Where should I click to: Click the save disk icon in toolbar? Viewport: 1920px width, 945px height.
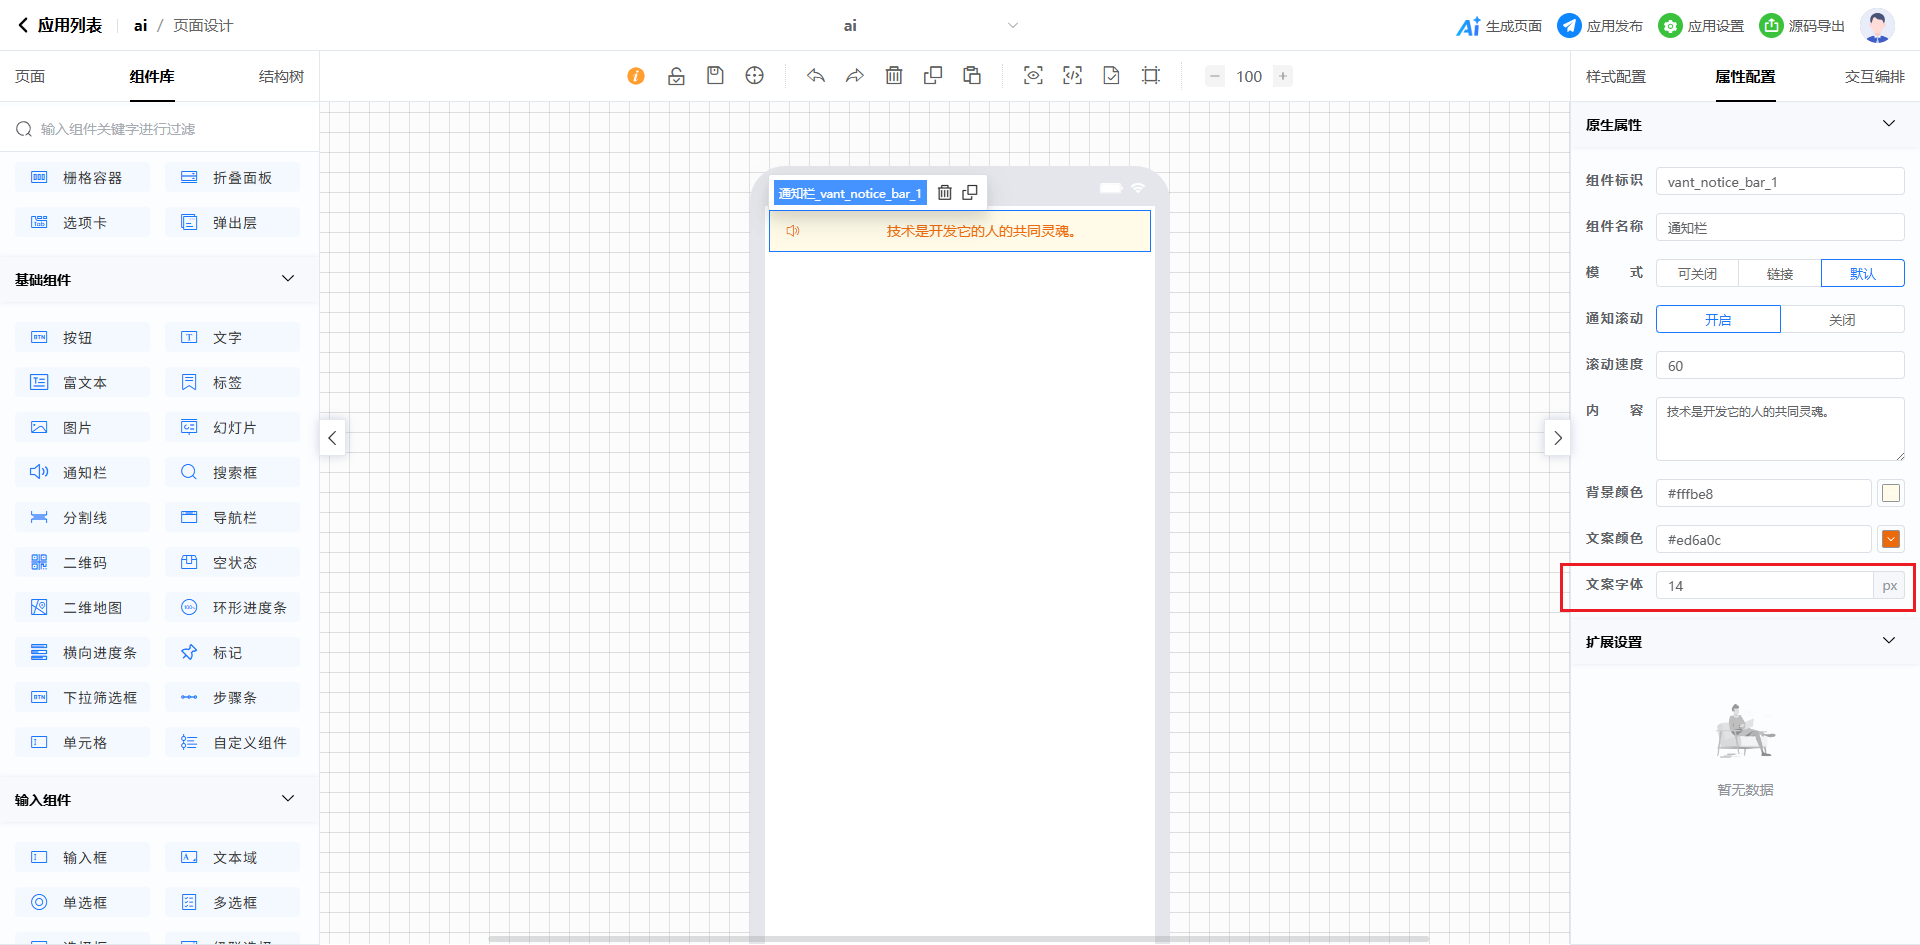(715, 76)
